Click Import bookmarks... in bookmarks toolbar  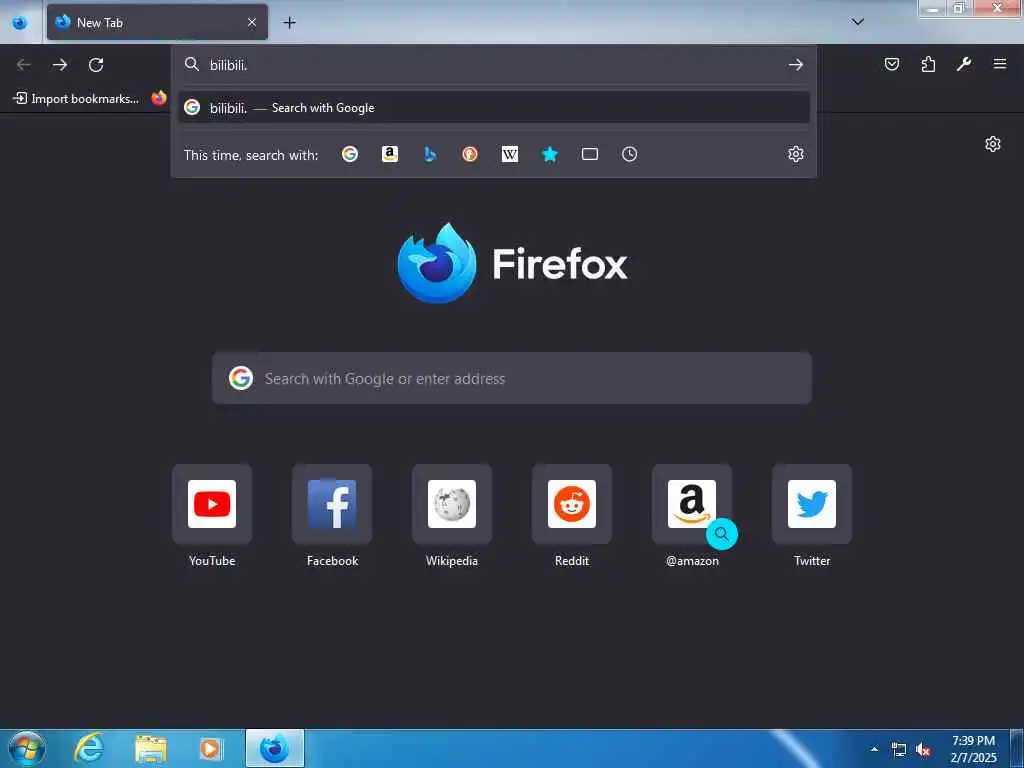coord(76,99)
